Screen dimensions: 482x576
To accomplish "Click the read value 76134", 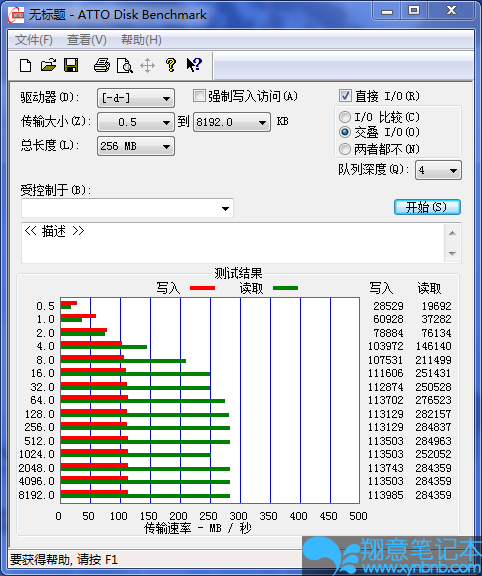I will 436,333.
